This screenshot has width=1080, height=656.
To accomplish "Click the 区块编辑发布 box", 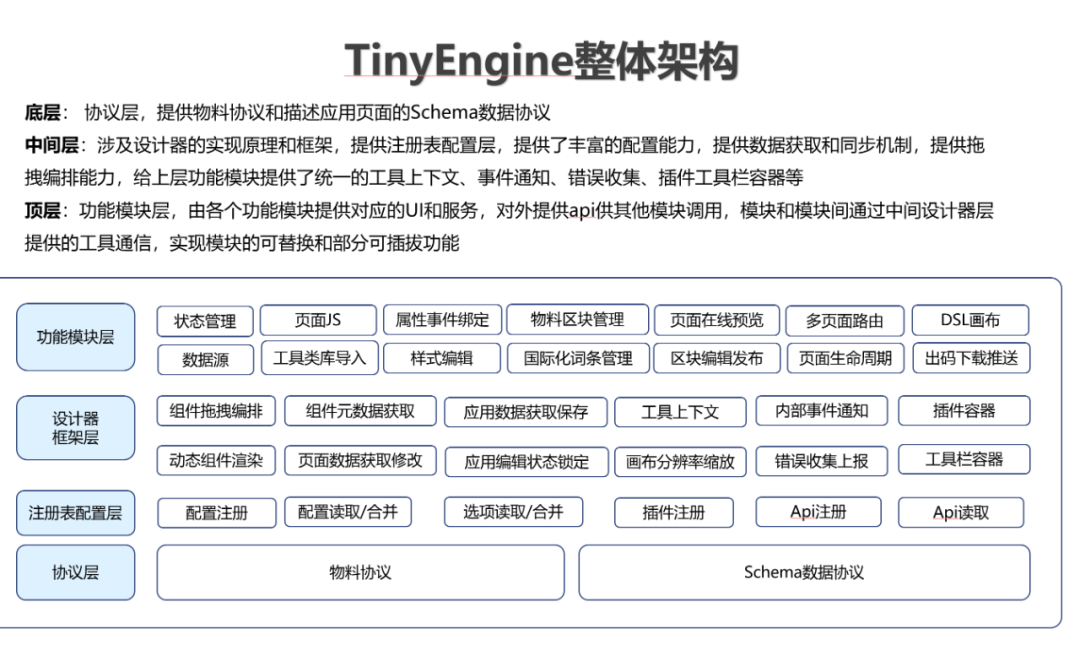I will pos(717,358).
